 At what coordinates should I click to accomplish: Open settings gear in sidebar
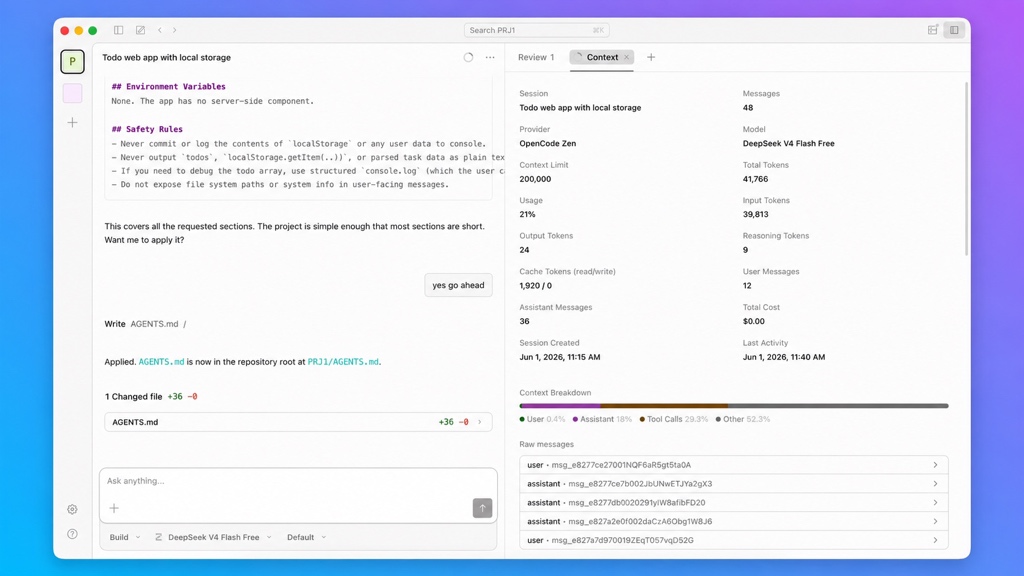72,509
